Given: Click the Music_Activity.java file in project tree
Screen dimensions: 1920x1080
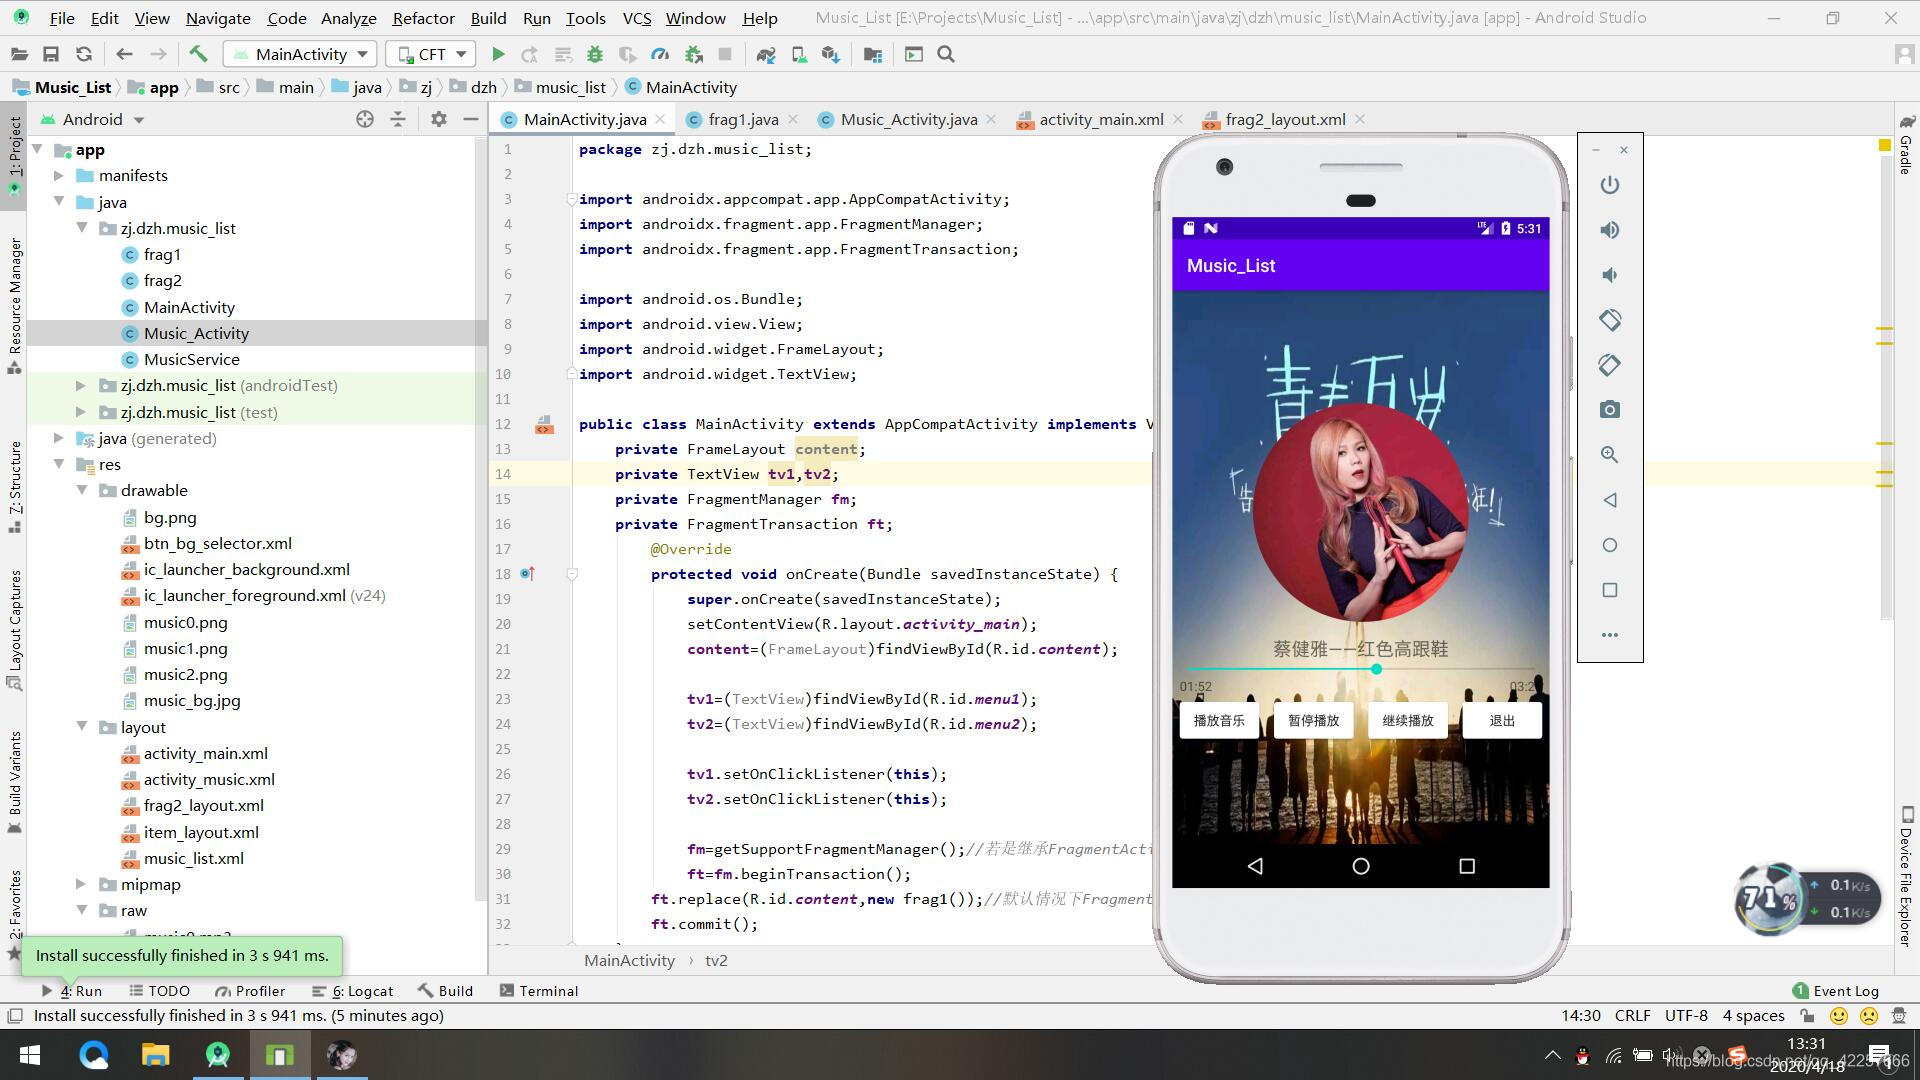Looking at the screenshot, I should point(195,332).
